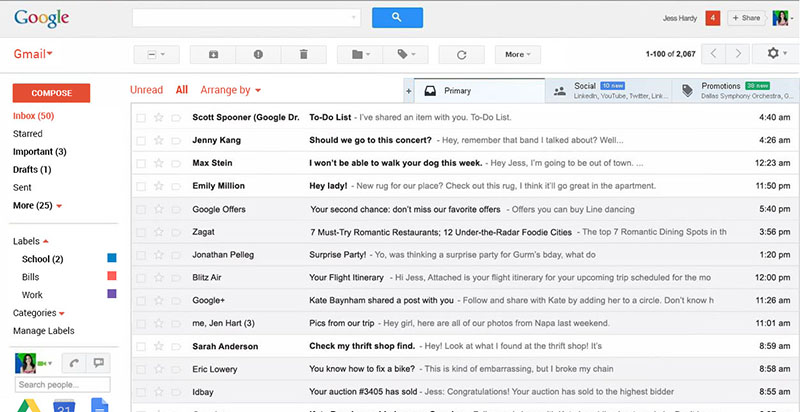
Task: Mark the Sarah Anderson email important
Action: [x=176, y=347]
